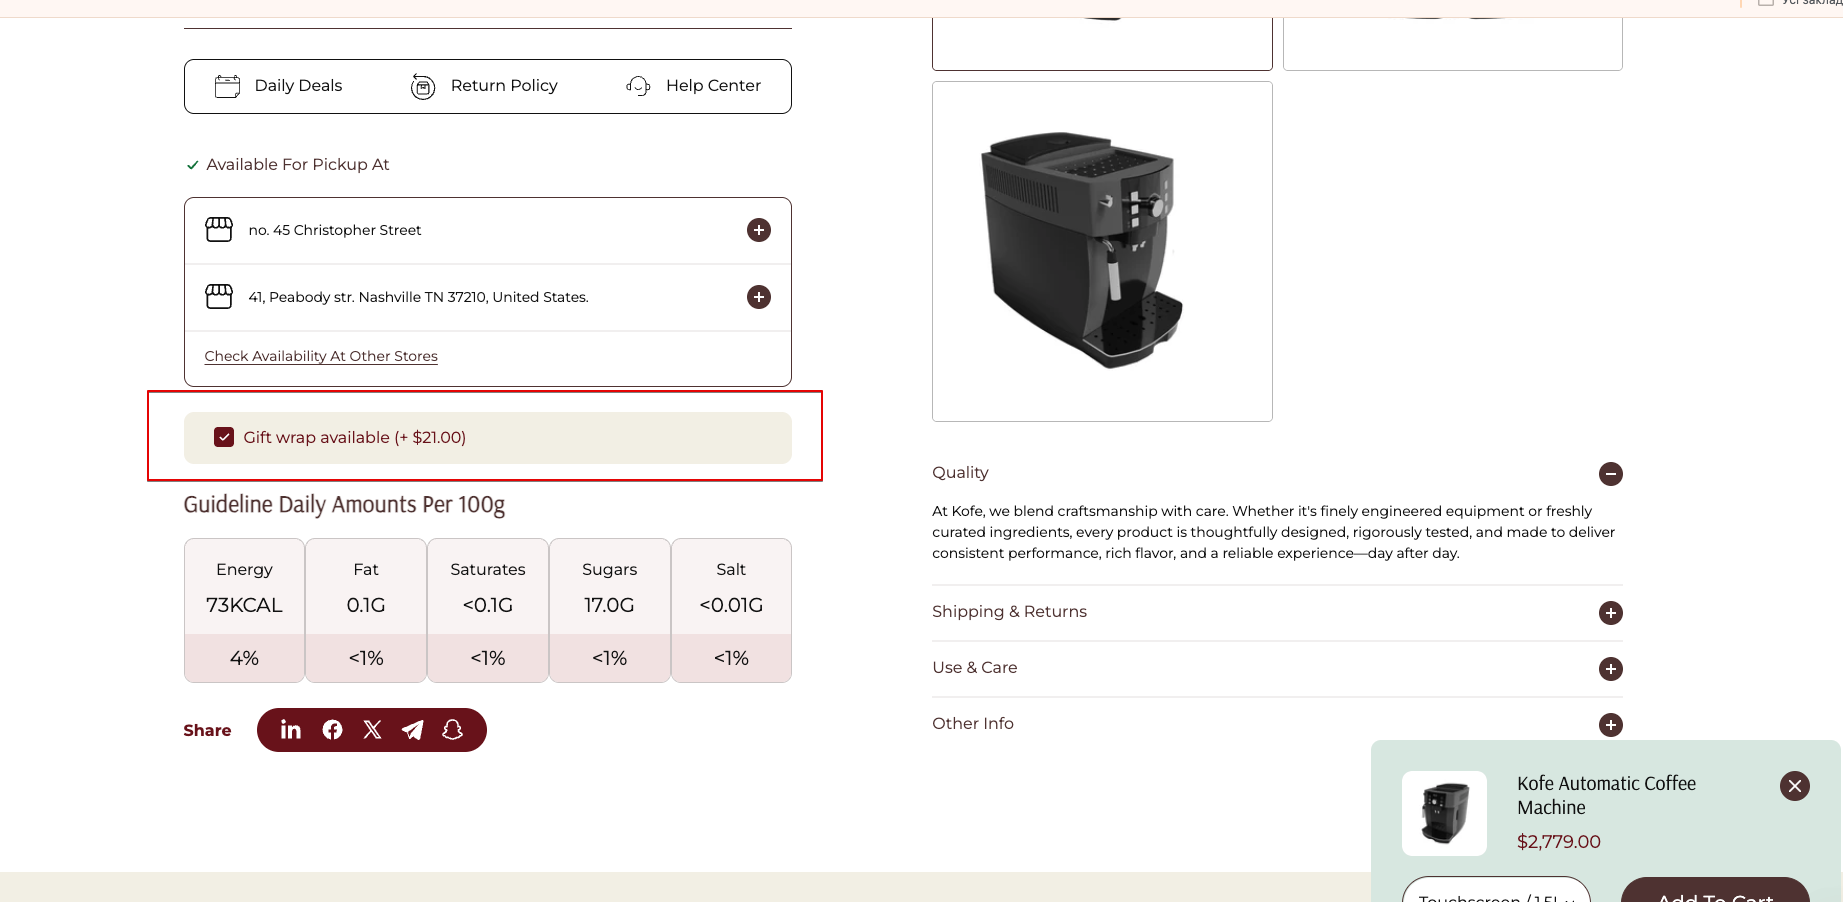The width and height of the screenshot is (1843, 902).
Task: Expand Other Info section
Action: coord(1610,725)
